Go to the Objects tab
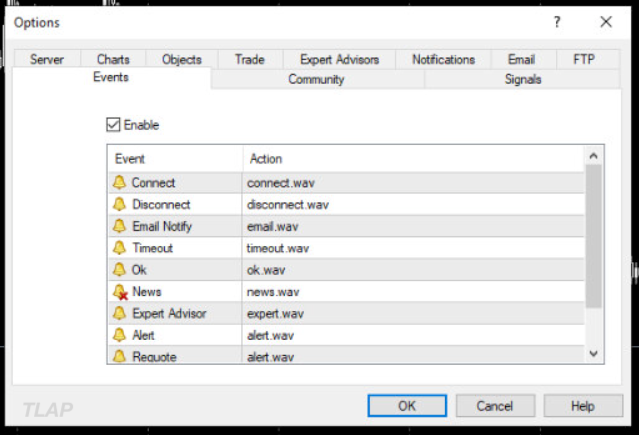 point(182,60)
